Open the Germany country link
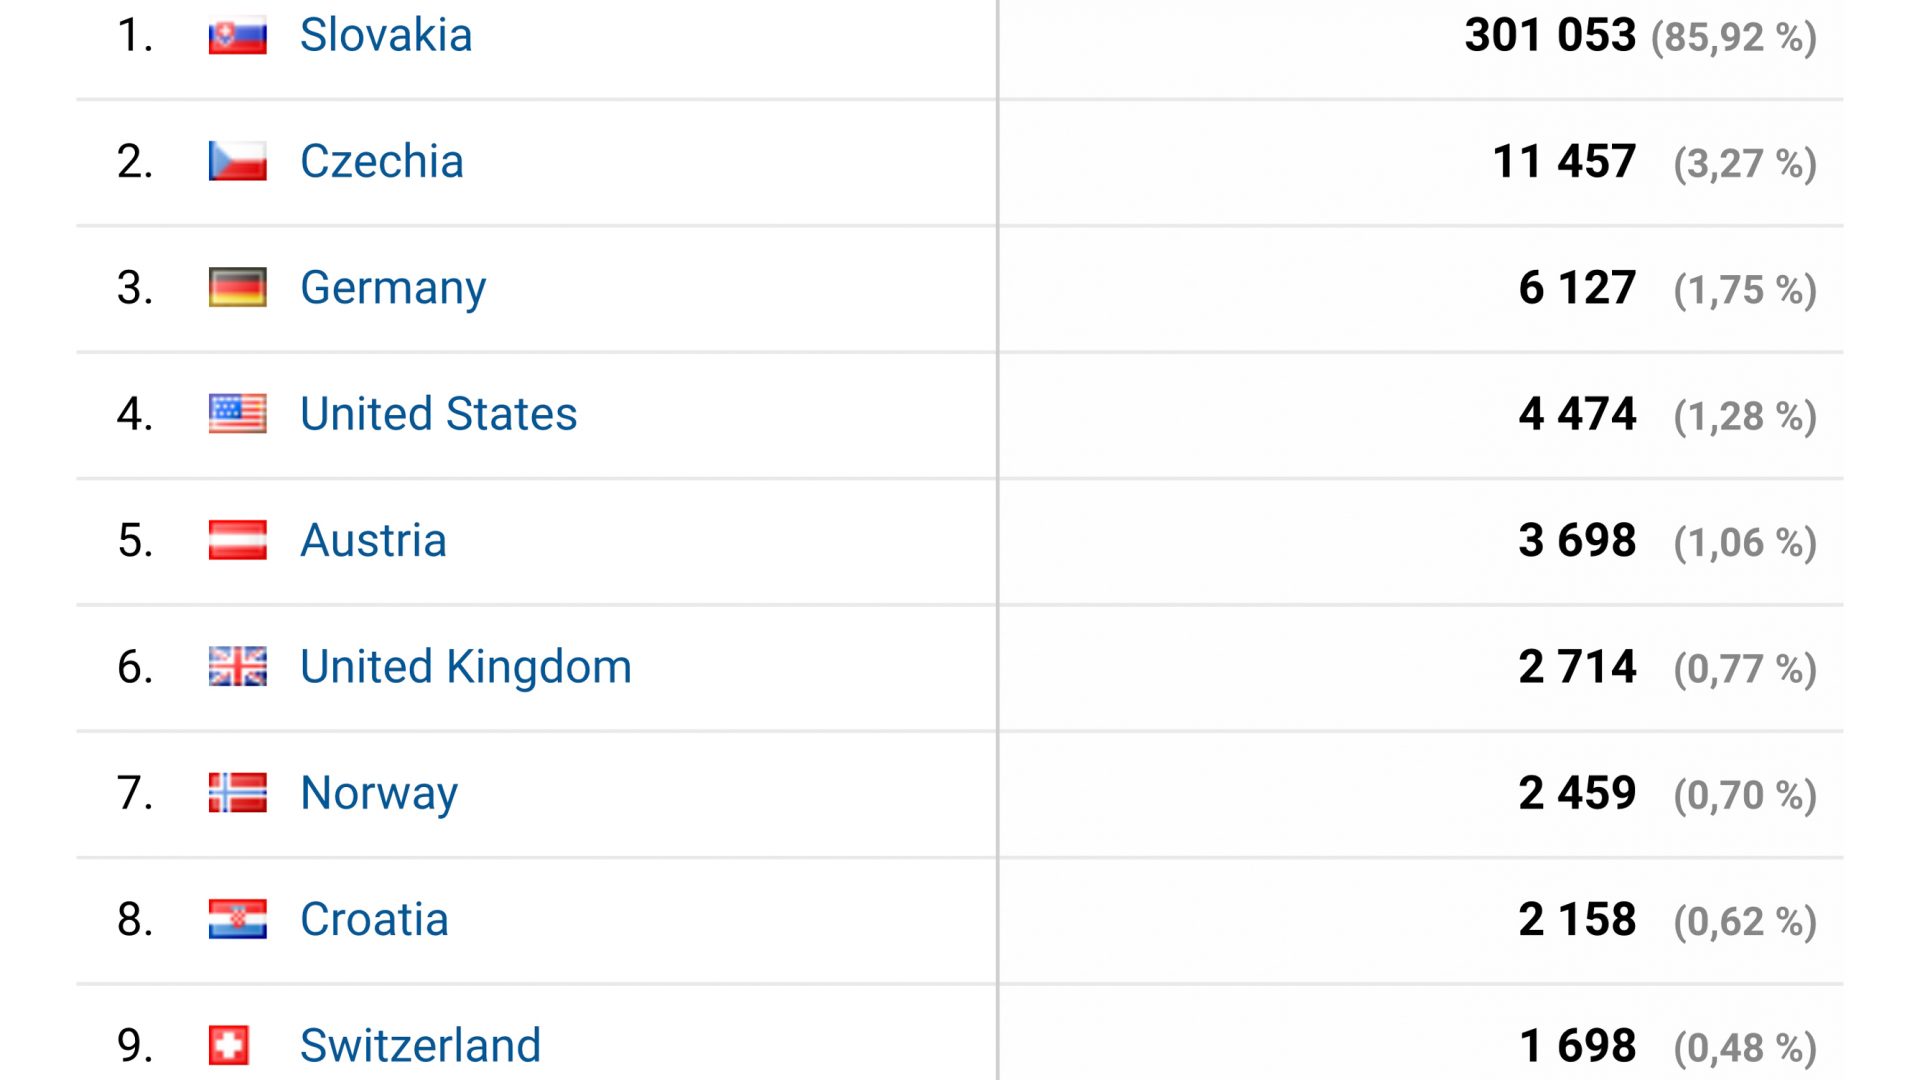This screenshot has height=1080, width=1920. 393,288
